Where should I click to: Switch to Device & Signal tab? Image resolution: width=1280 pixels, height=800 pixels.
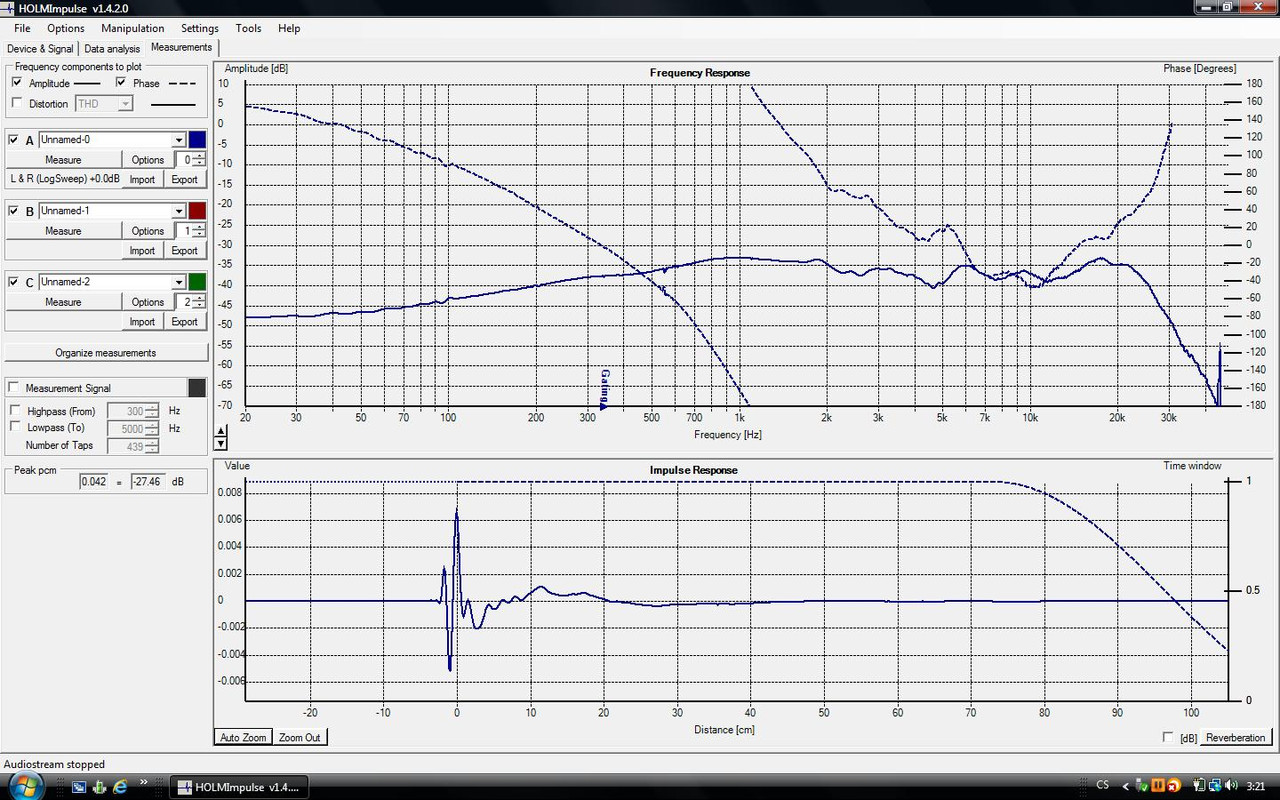(x=40, y=48)
